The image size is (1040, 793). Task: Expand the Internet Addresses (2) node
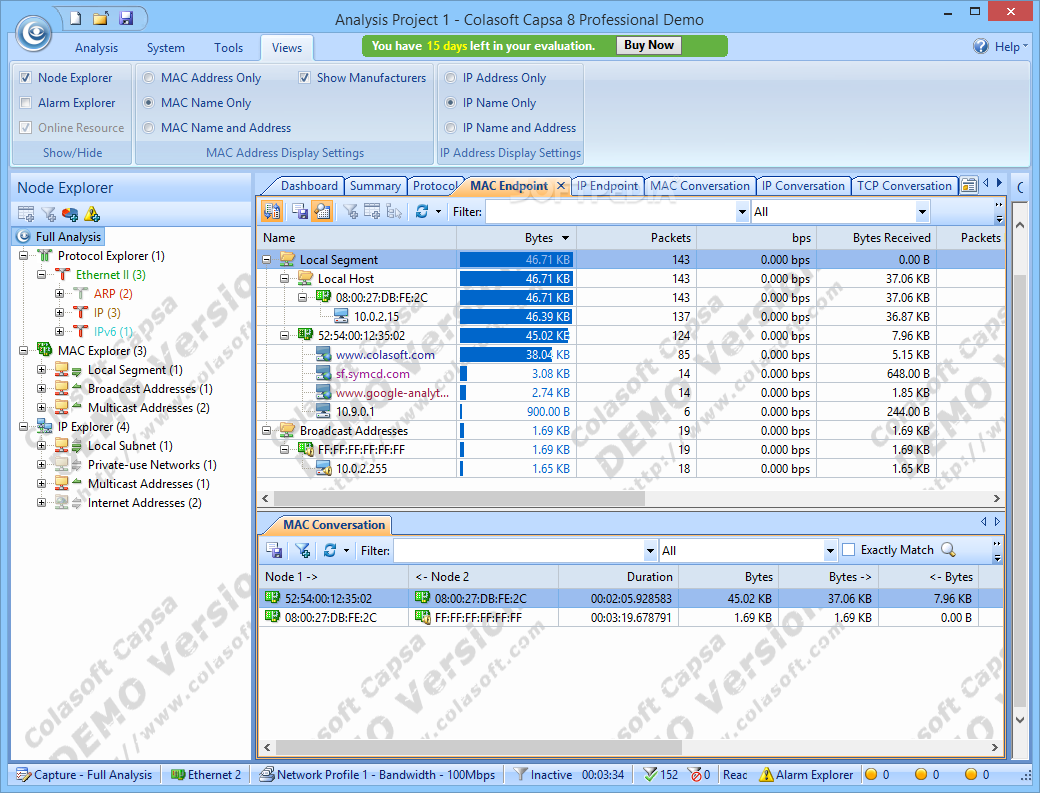(x=42, y=503)
